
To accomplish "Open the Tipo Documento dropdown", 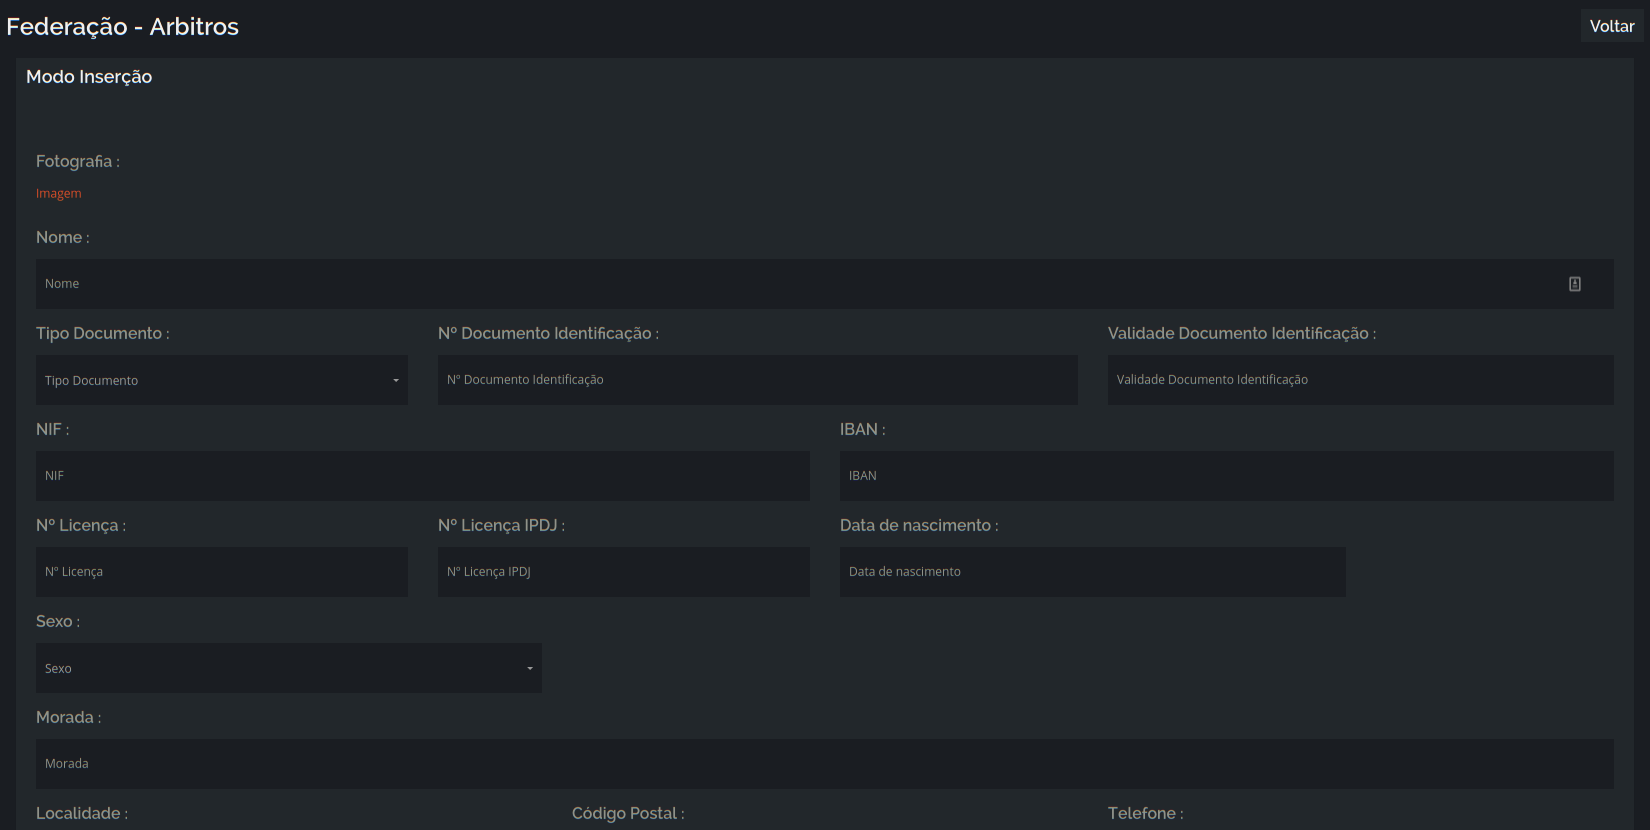I will point(222,380).
